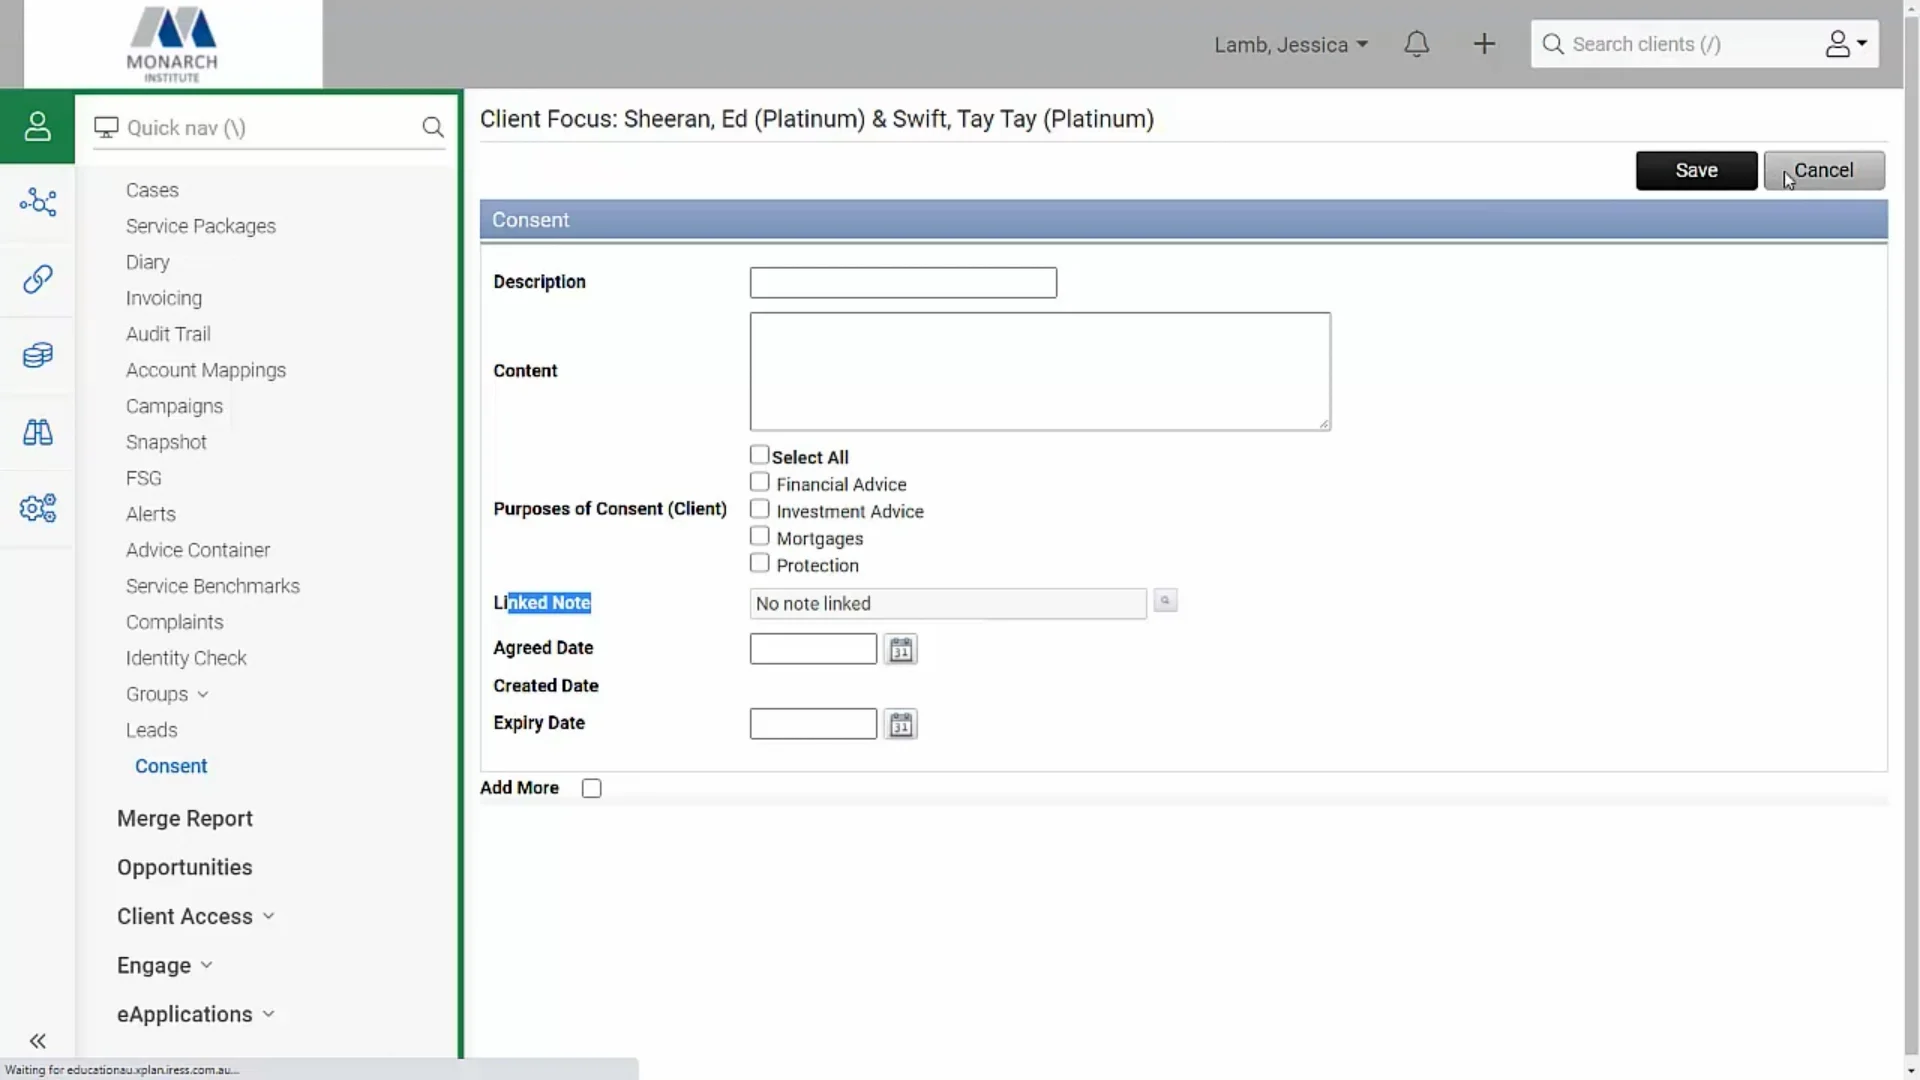Click the Linked Note search icon
This screenshot has height=1080, width=1920.
click(x=1165, y=601)
